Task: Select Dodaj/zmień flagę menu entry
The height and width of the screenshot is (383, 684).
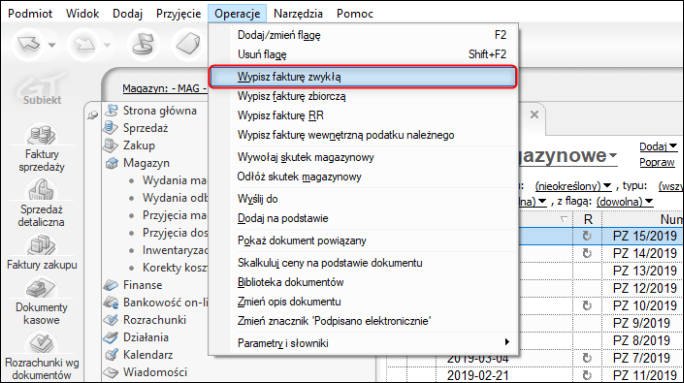Action: point(364,35)
